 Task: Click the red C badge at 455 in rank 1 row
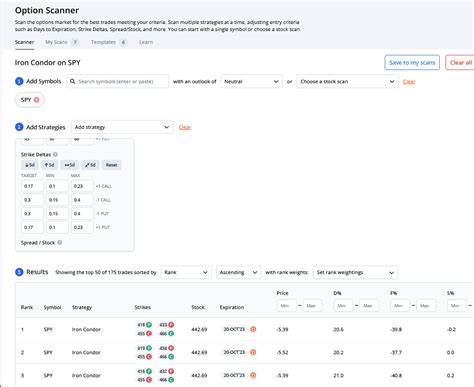tap(149, 333)
